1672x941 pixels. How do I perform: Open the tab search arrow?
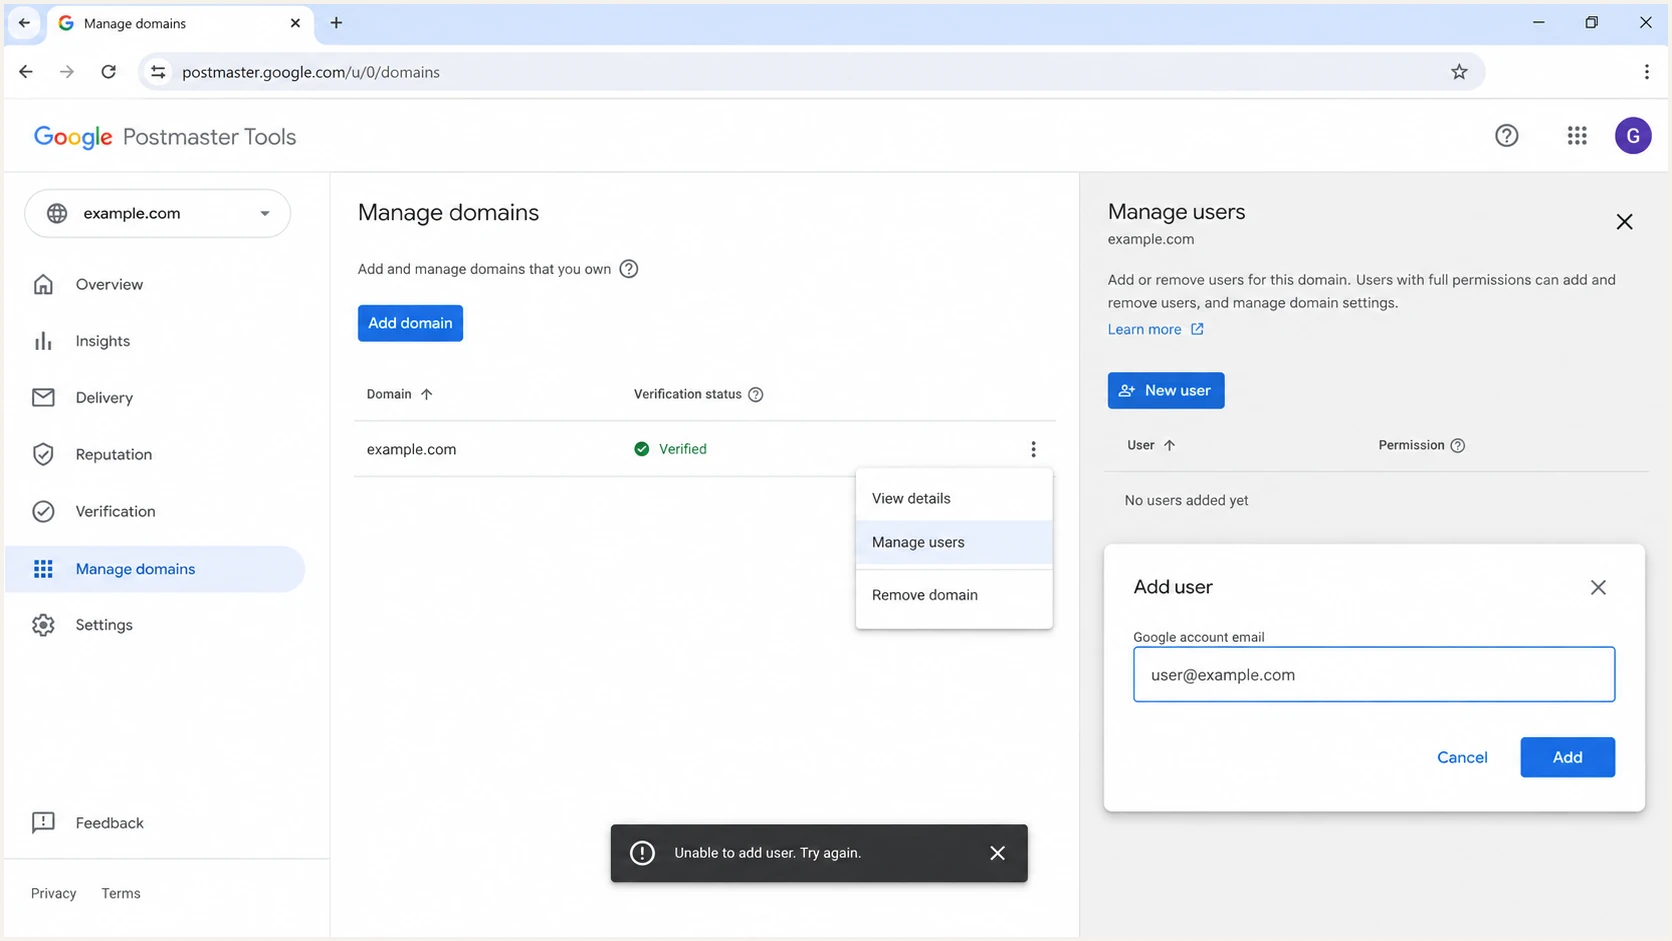pos(24,23)
